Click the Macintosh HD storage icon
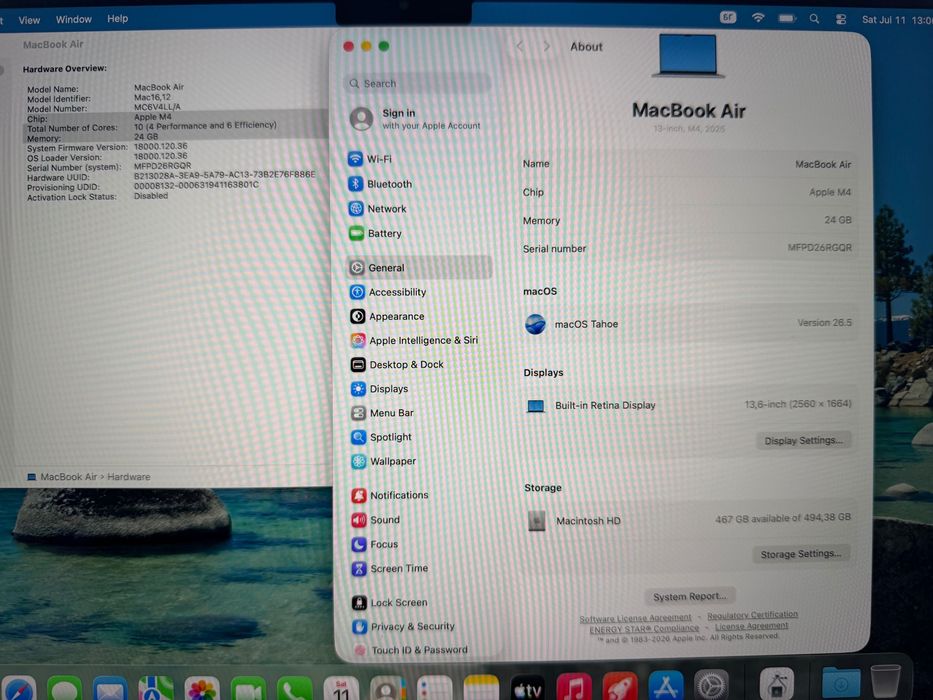The width and height of the screenshot is (933, 700). pyautogui.click(x=537, y=521)
